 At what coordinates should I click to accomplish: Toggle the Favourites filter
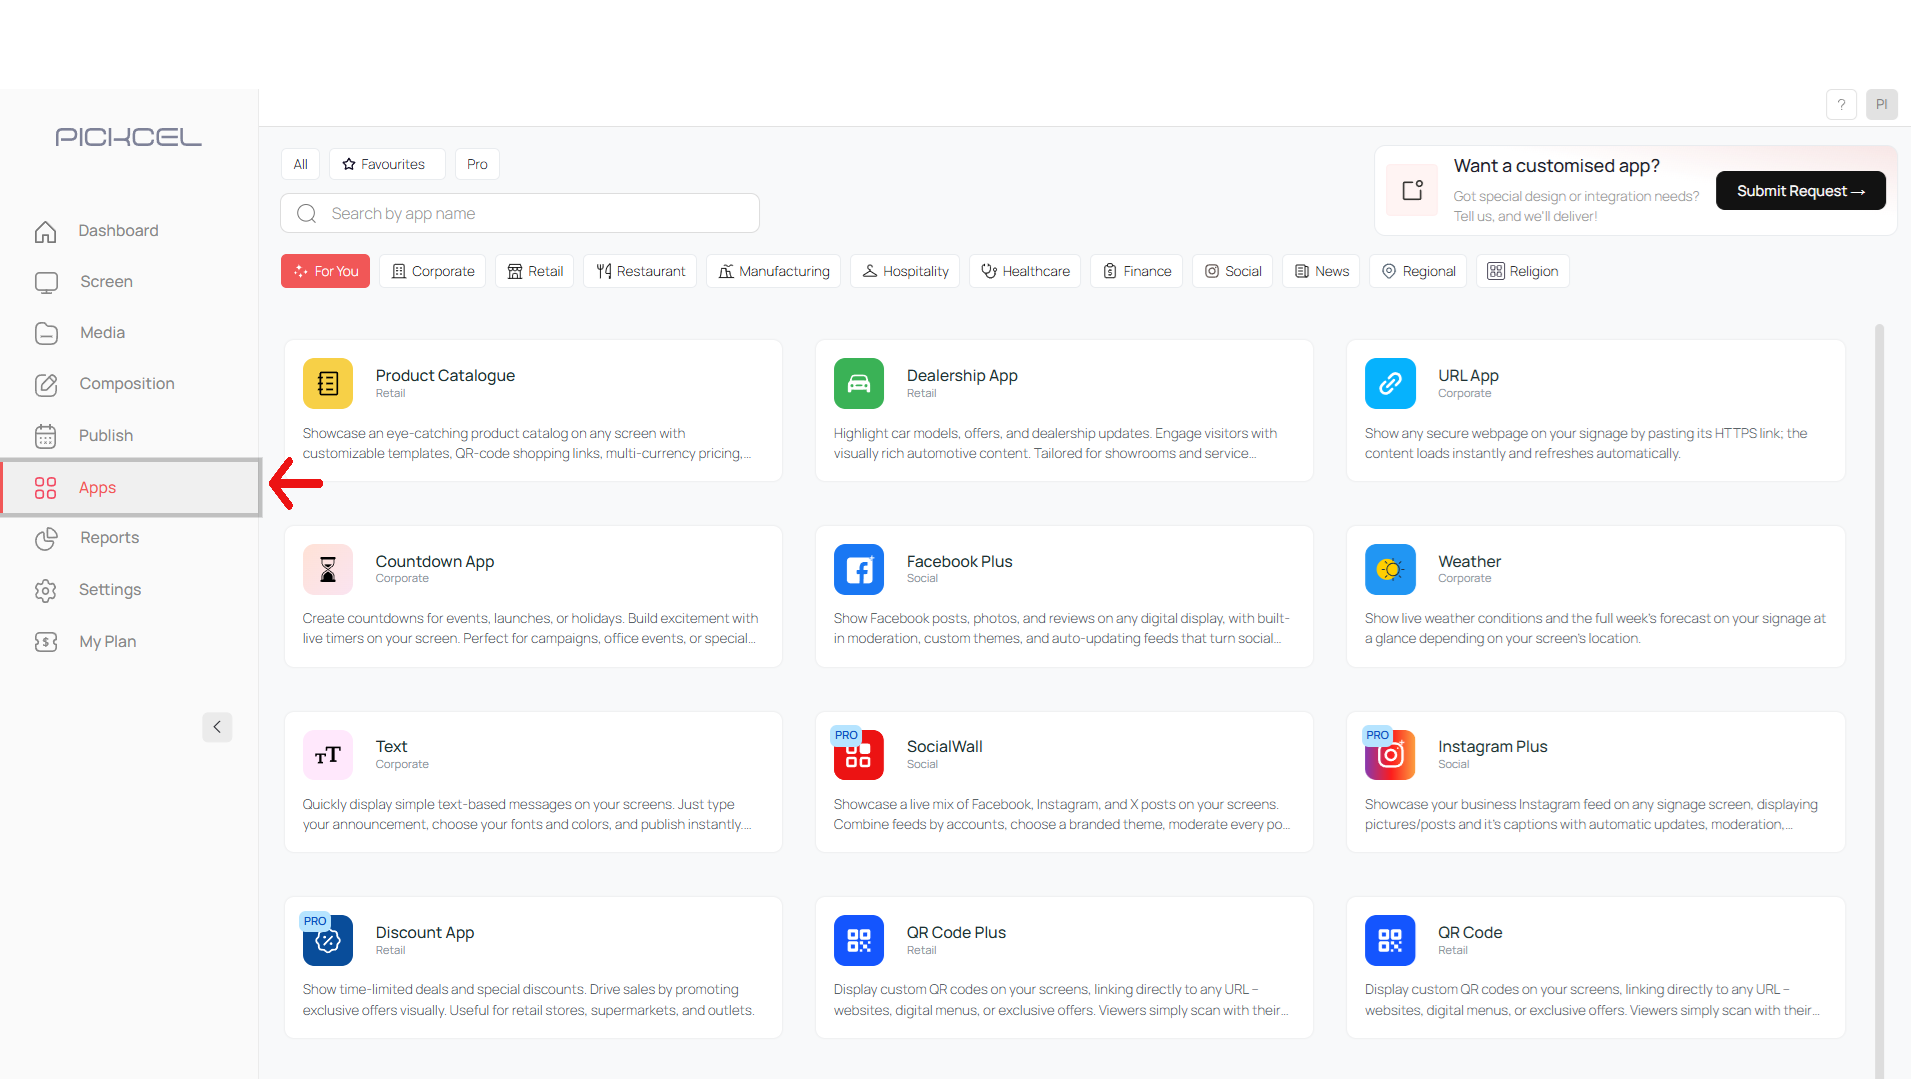point(386,164)
